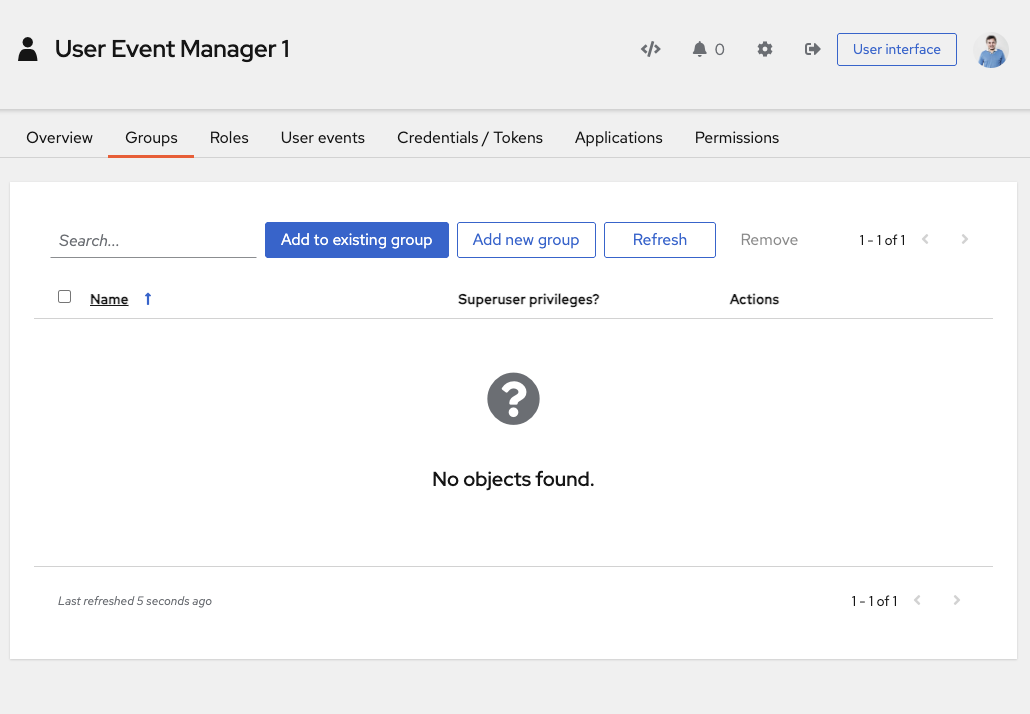The width and height of the screenshot is (1030, 714).
Task: Click next page arrow in bottom pagination
Action: [x=956, y=601]
